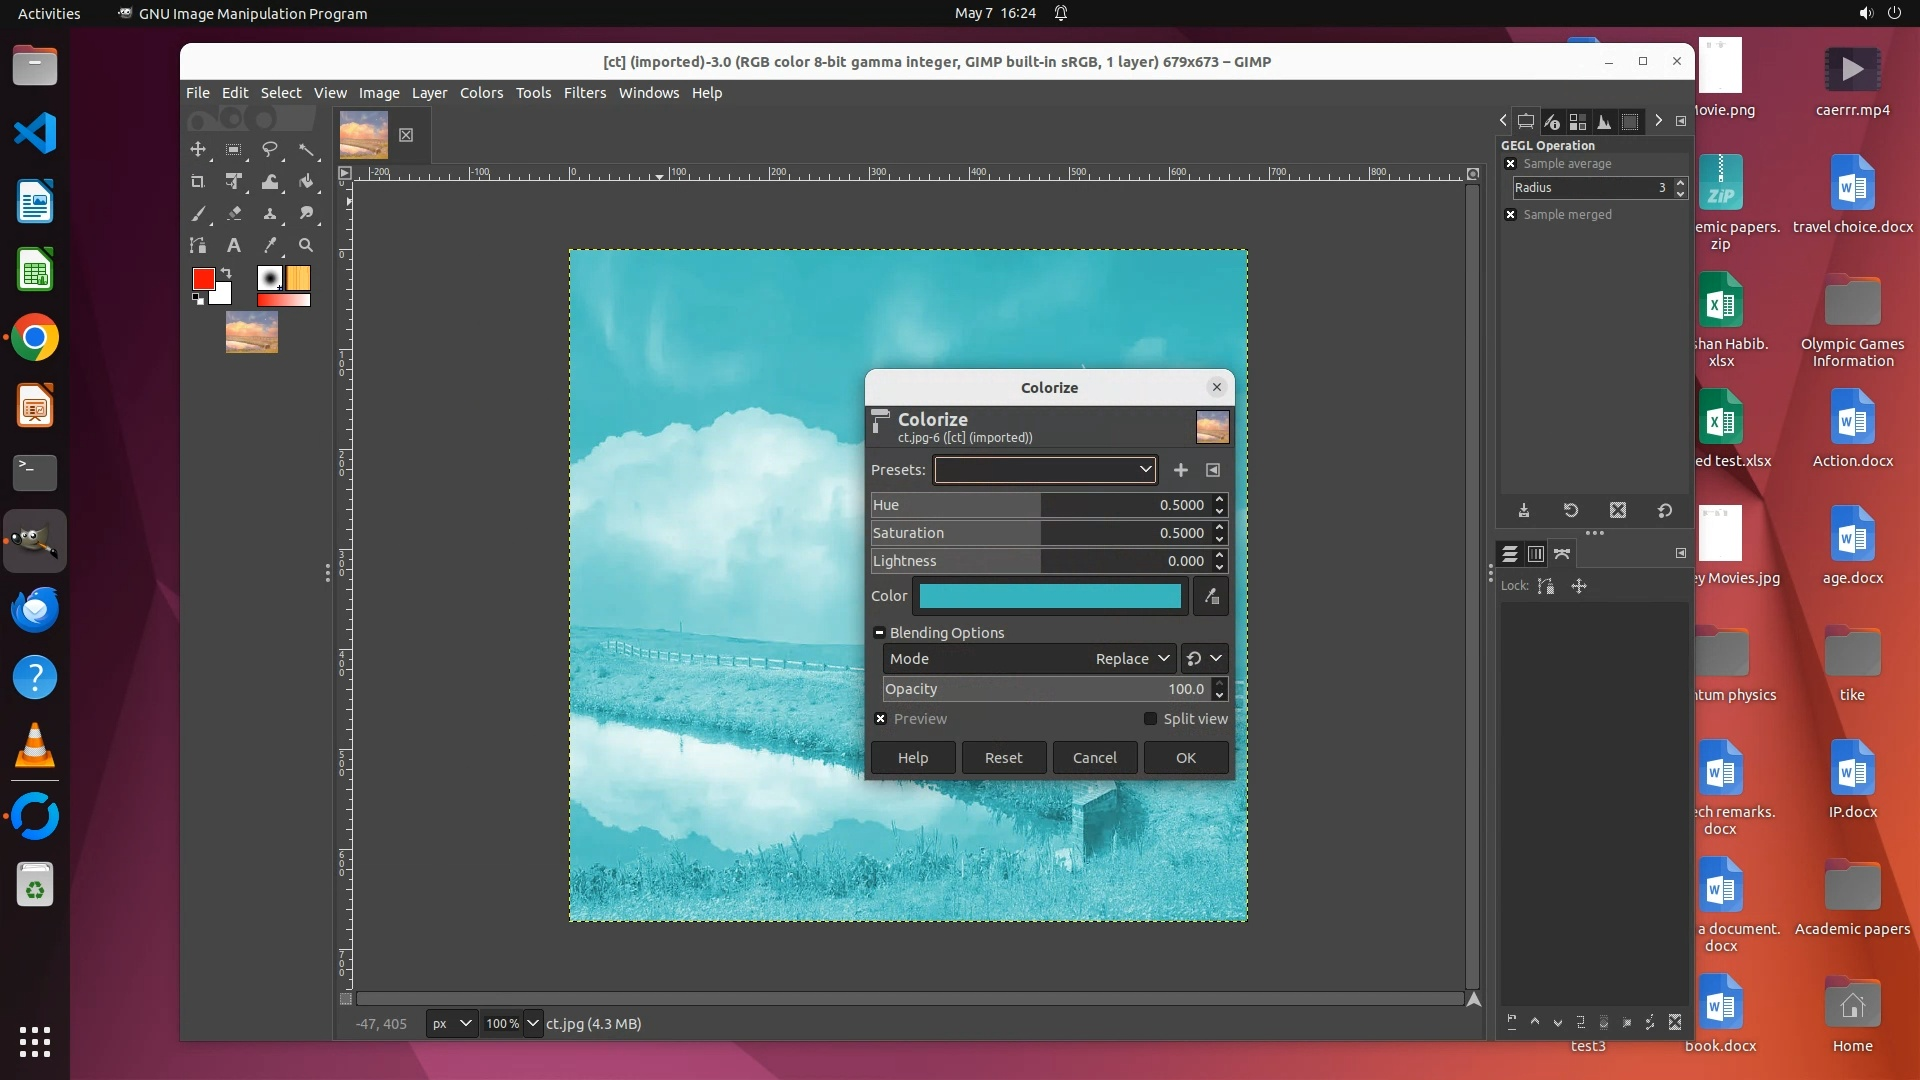This screenshot has width=1920, height=1080.
Task: Open the Presets dropdown
Action: [1045, 470]
